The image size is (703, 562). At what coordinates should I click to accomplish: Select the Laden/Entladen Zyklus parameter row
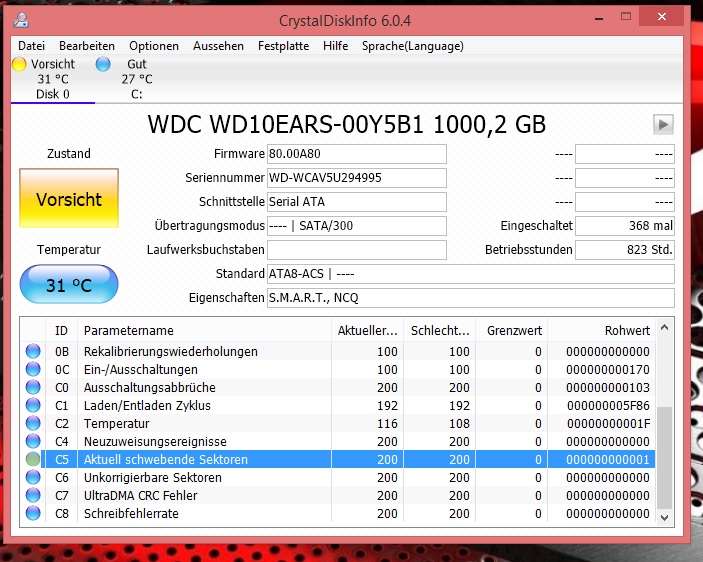point(338,405)
